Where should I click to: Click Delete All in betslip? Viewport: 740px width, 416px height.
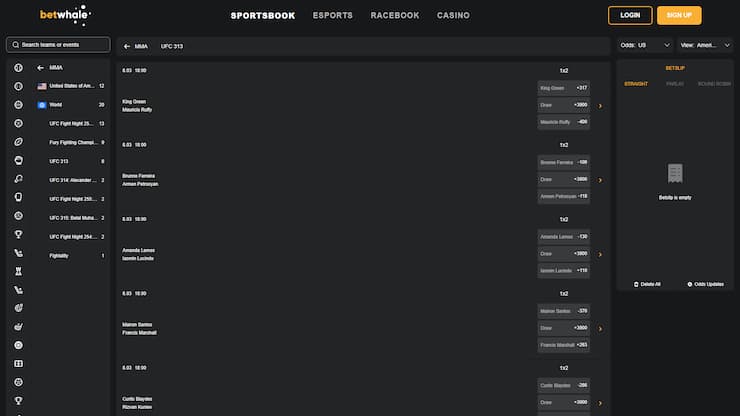(647, 284)
